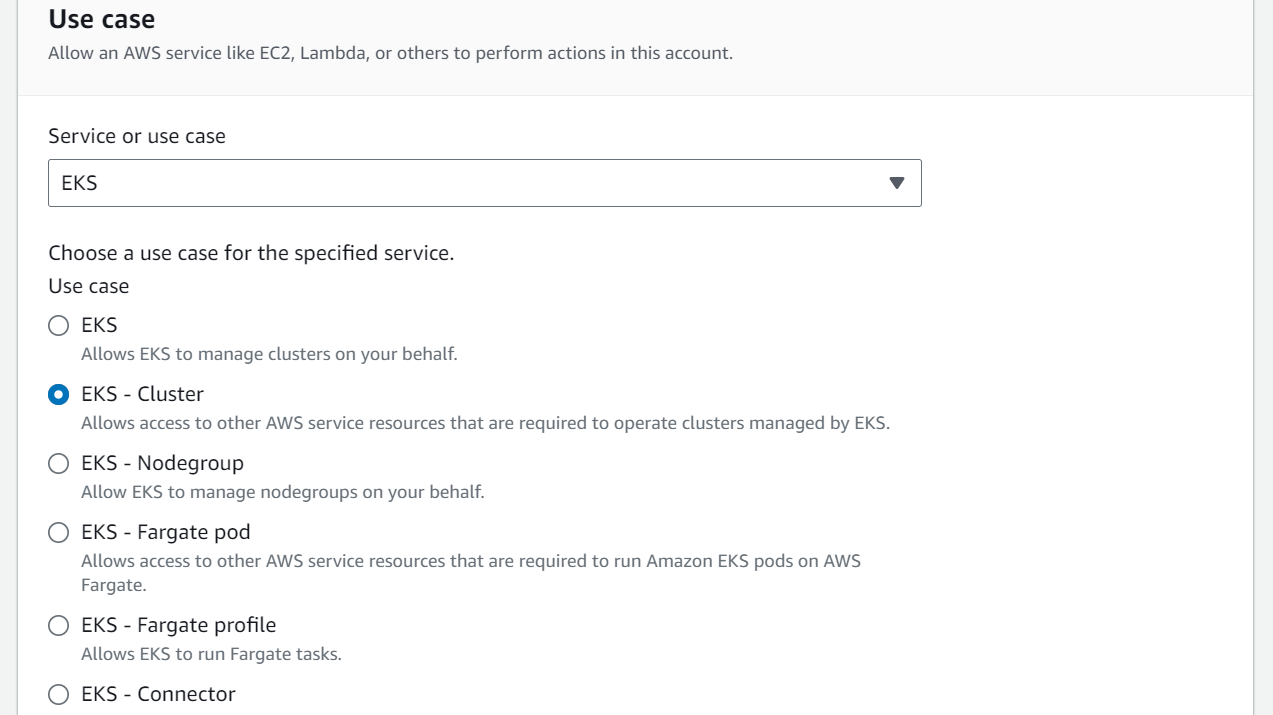Image resolution: width=1273 pixels, height=715 pixels.
Task: Click the Fargate profile description text
Action: [211, 654]
